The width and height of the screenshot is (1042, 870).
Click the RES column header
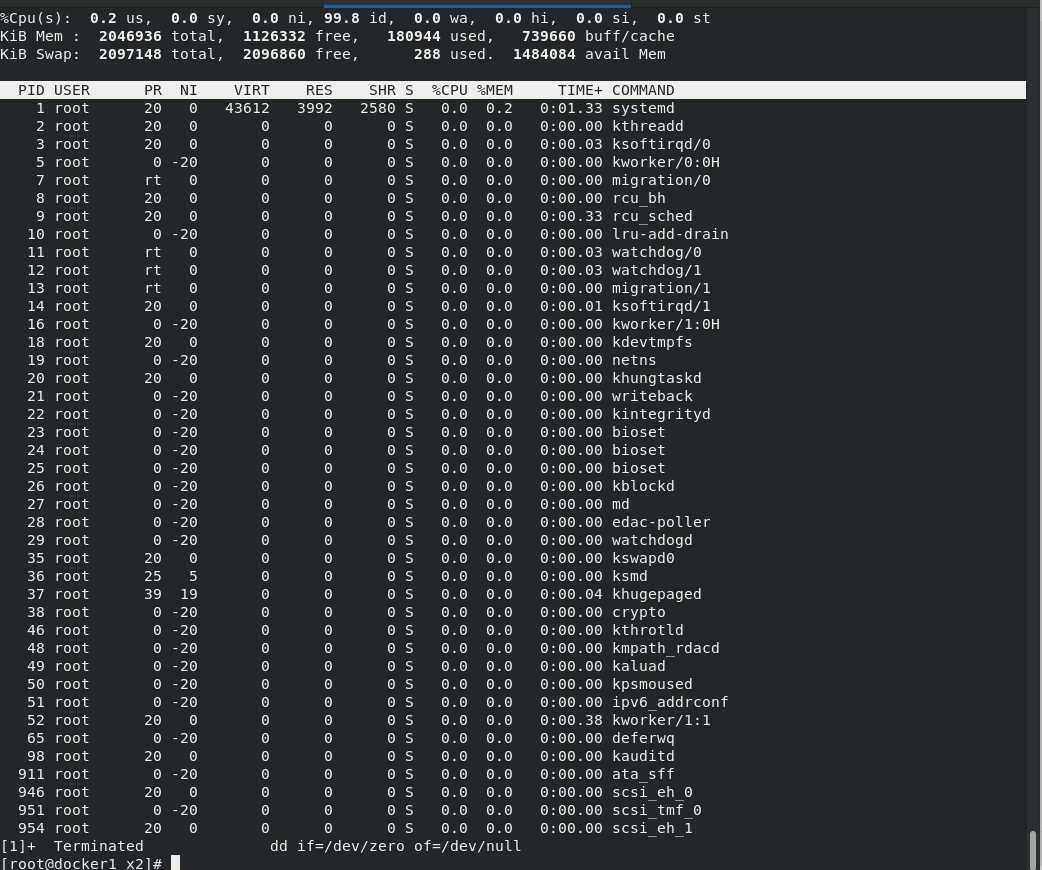(x=319, y=90)
